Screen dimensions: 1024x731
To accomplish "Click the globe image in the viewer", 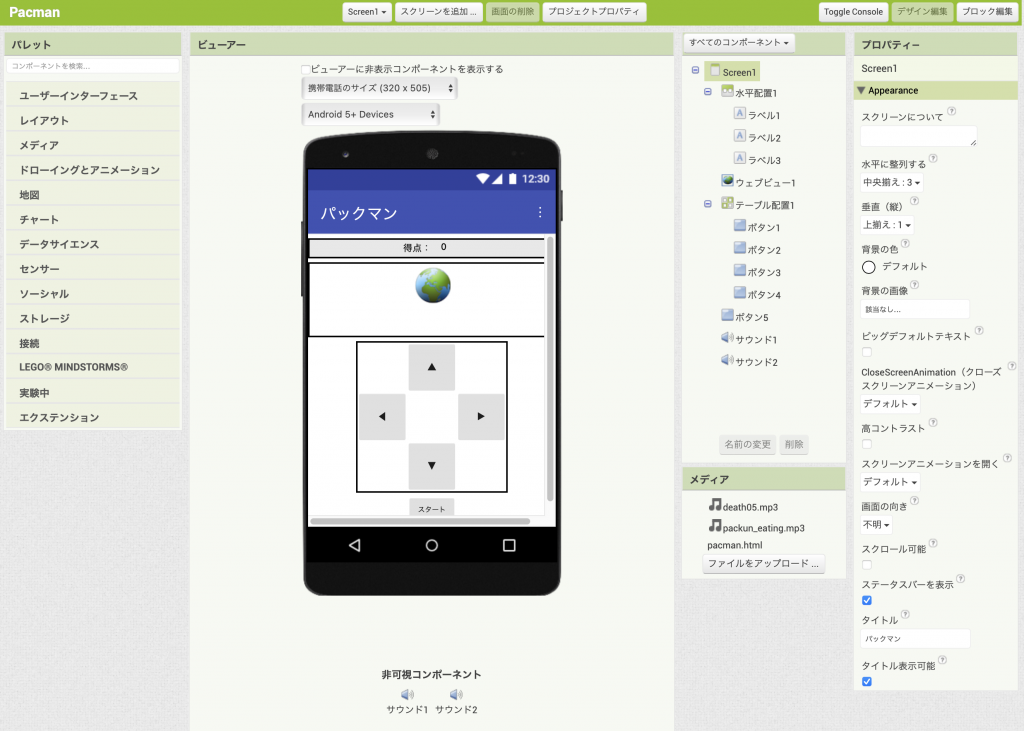I will click(x=433, y=286).
